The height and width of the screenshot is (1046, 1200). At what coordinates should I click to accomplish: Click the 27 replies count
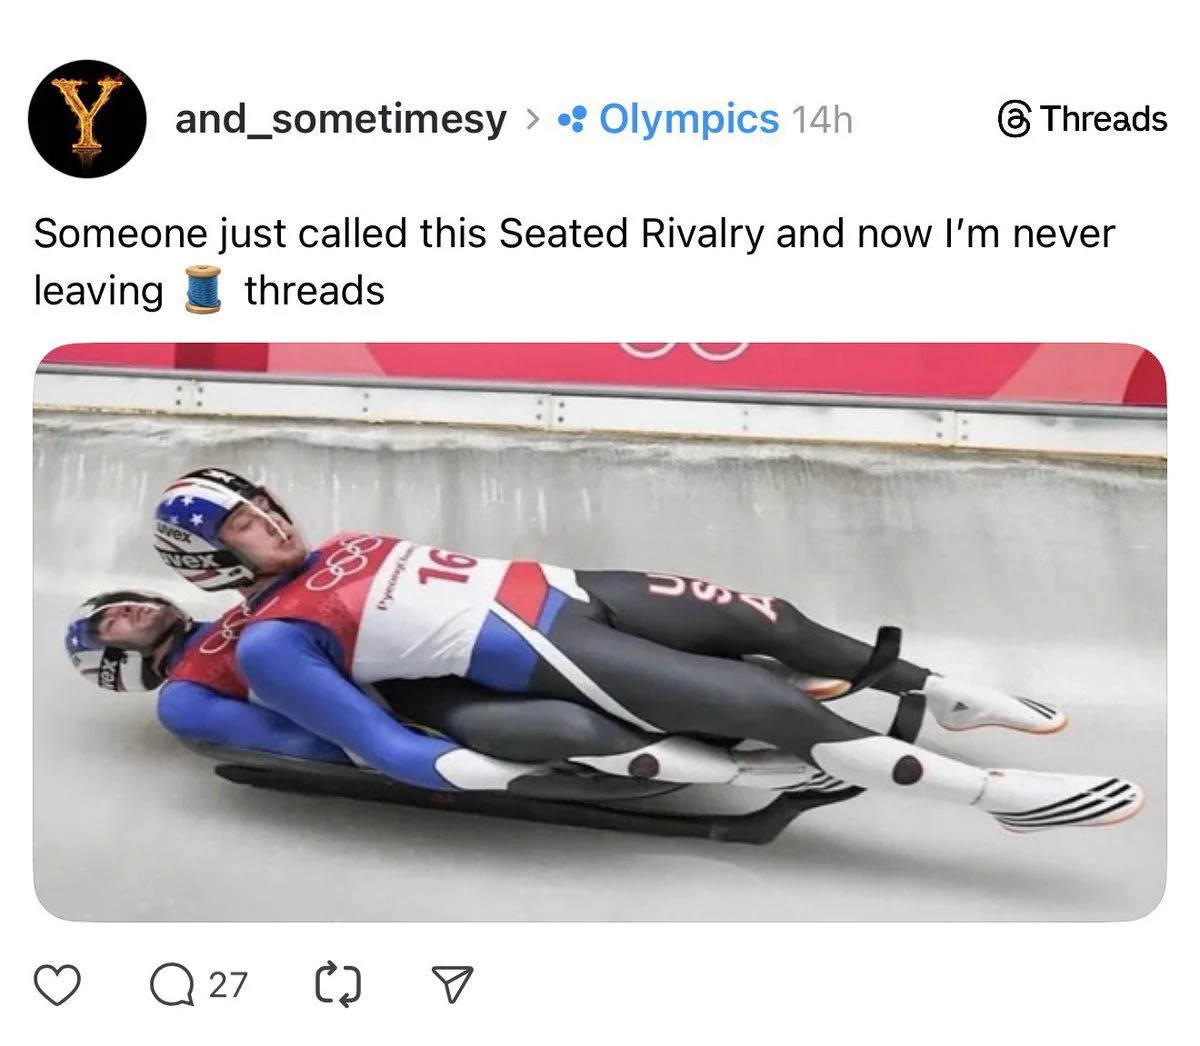[228, 984]
